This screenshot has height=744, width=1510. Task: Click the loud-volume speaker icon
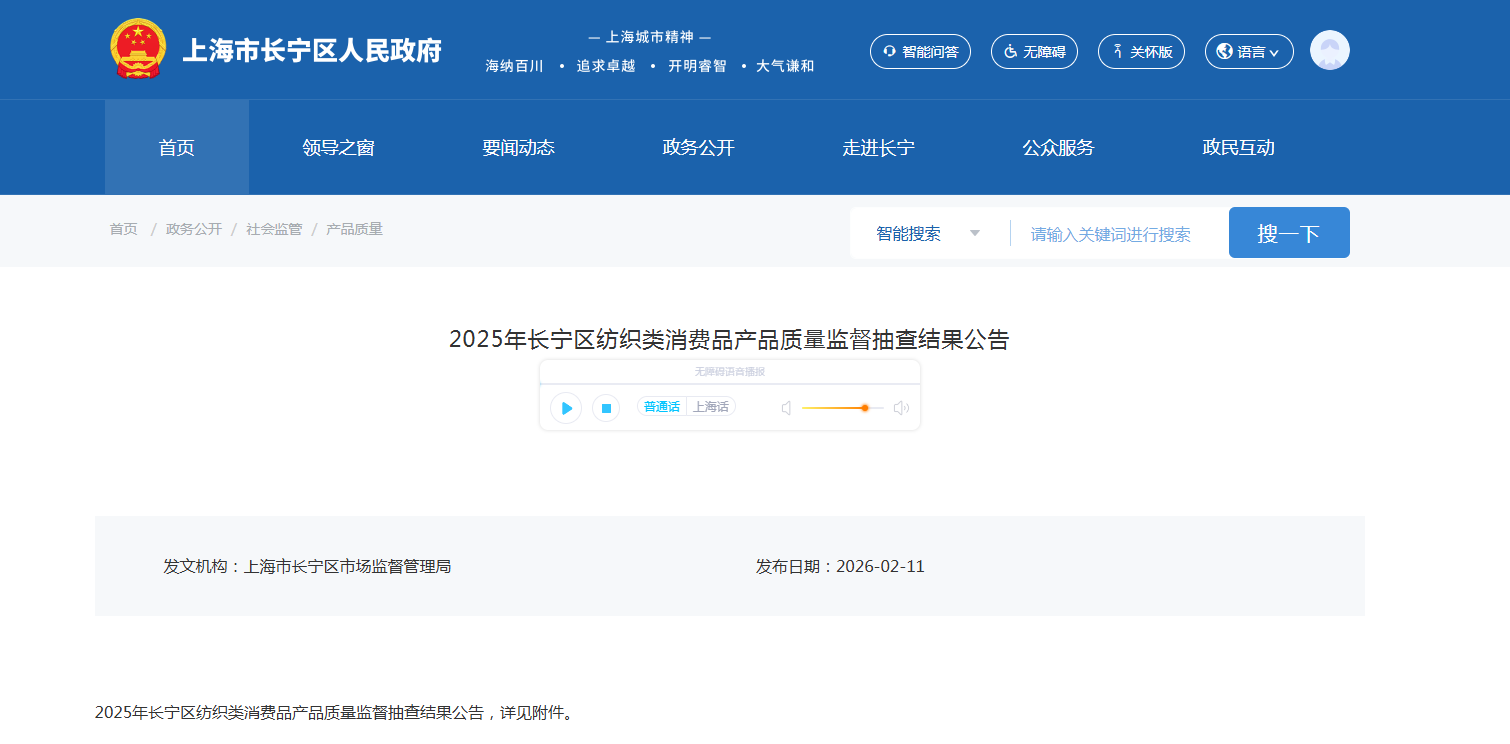pyautogui.click(x=901, y=408)
